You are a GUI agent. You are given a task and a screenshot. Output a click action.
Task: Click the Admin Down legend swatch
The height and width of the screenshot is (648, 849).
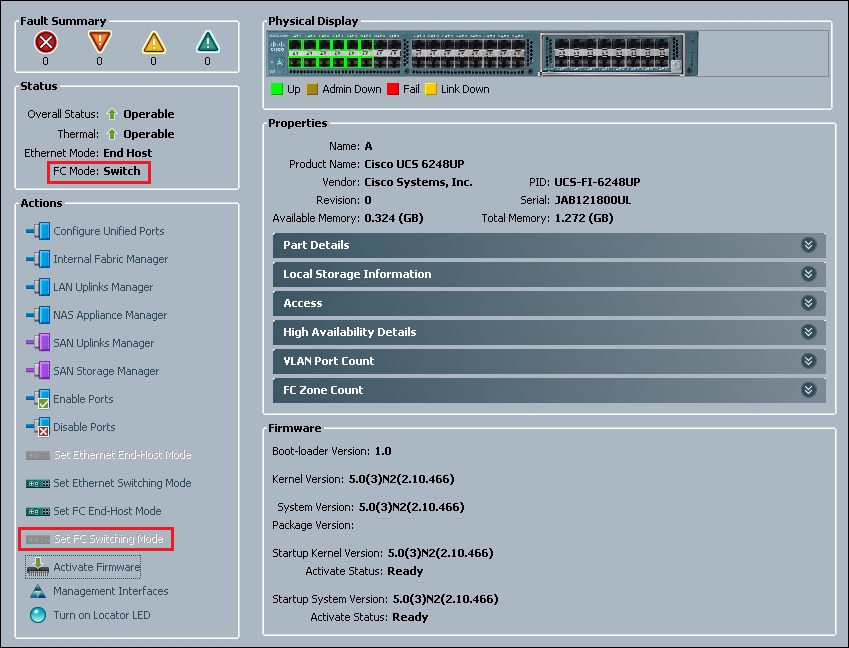pyautogui.click(x=312, y=89)
